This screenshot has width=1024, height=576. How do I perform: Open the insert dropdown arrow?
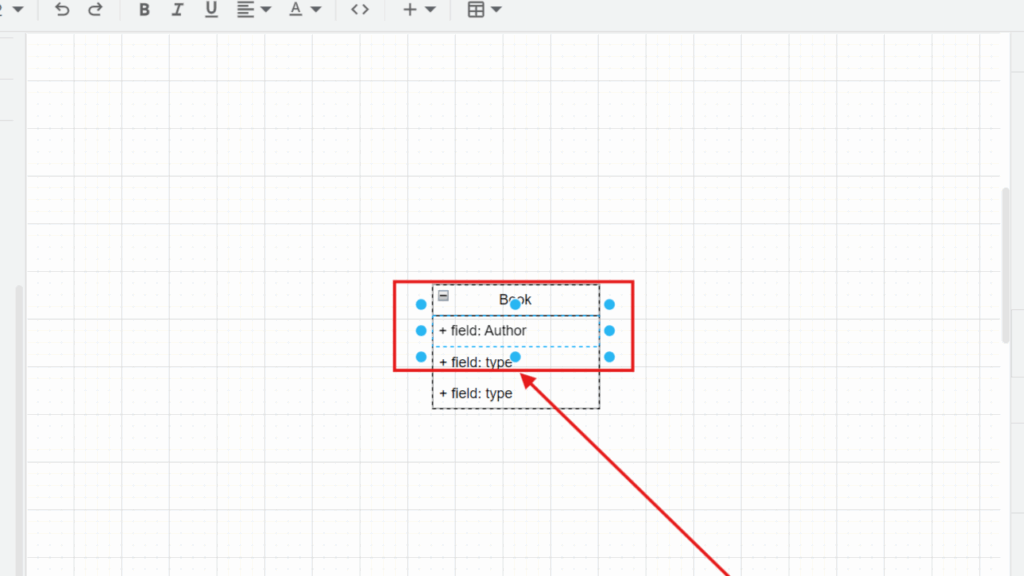pos(428,9)
